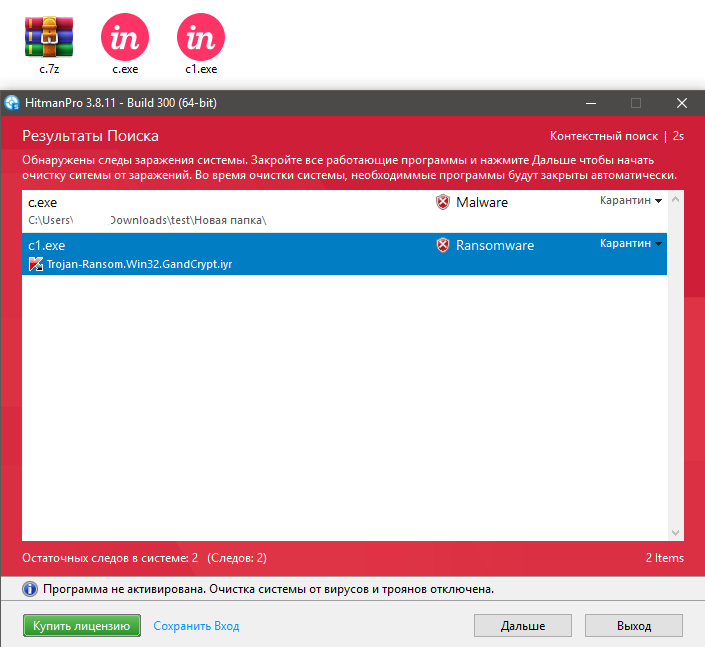
Task: Open the Карантин dropdown for c1.exe
Action: [631, 243]
